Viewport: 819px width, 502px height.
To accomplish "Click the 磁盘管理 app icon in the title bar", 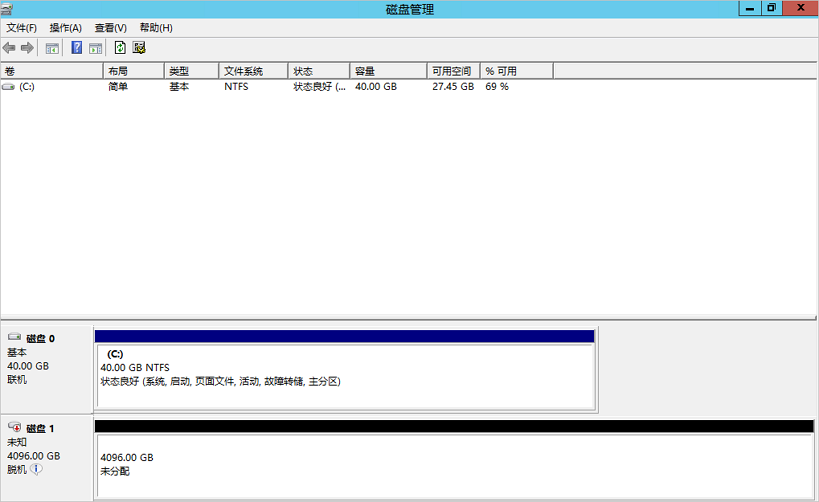I will coord(8,8).
